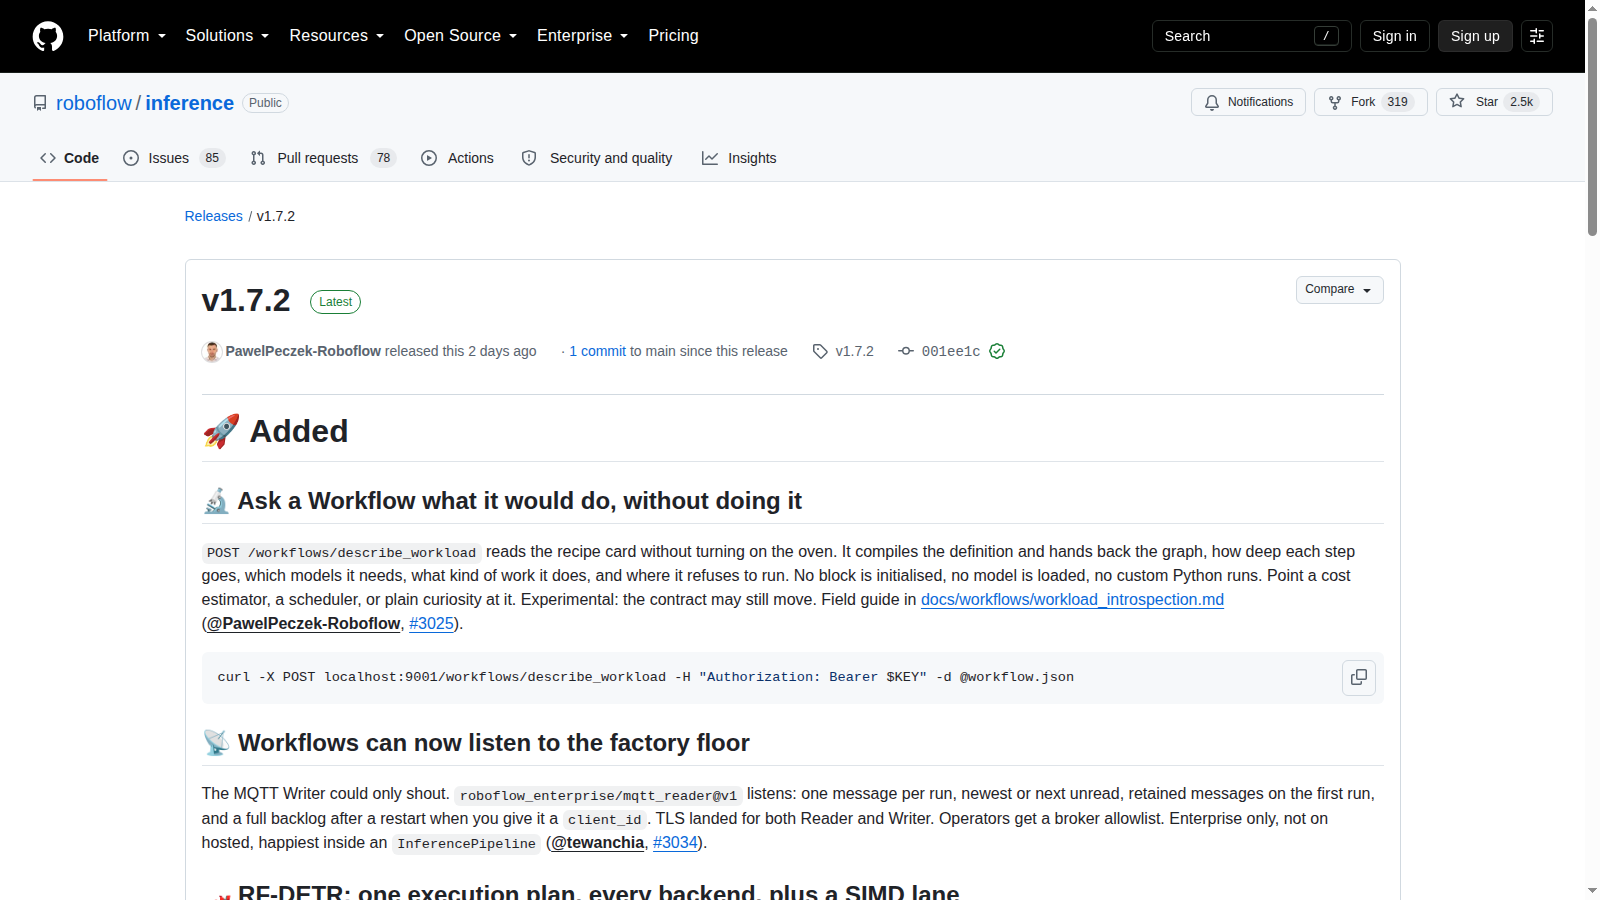1600x900 pixels.
Task: Open the Insights tab
Action: (739, 158)
